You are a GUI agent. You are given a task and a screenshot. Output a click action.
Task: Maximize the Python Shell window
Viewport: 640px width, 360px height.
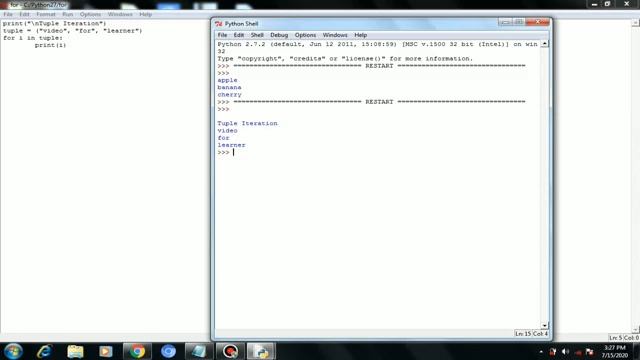click(x=518, y=22)
